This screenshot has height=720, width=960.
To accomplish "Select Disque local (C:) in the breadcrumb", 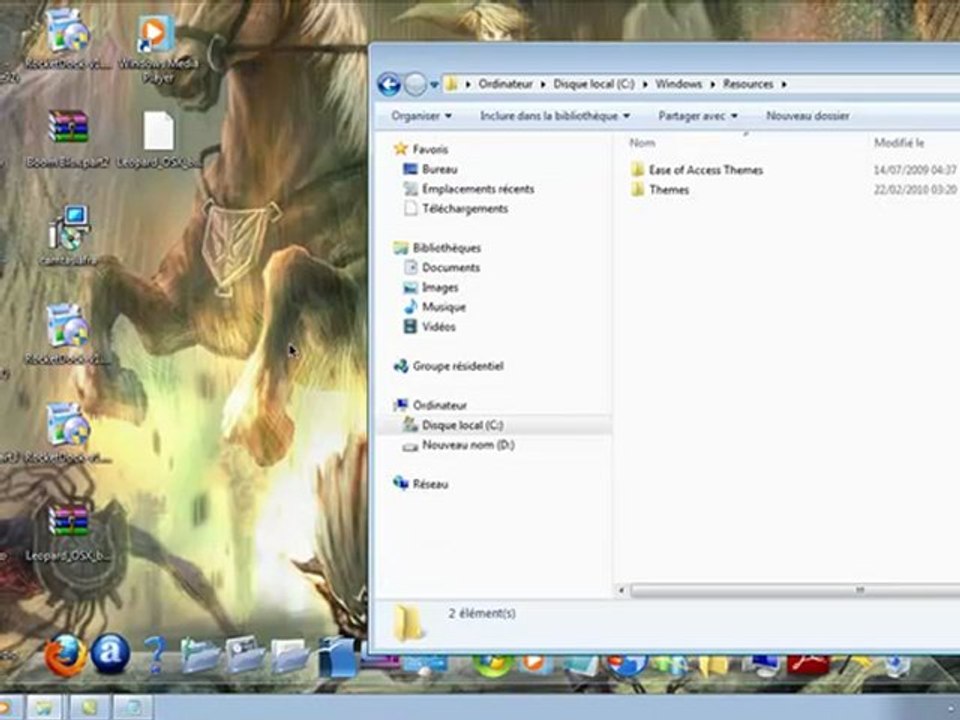I will (593, 84).
